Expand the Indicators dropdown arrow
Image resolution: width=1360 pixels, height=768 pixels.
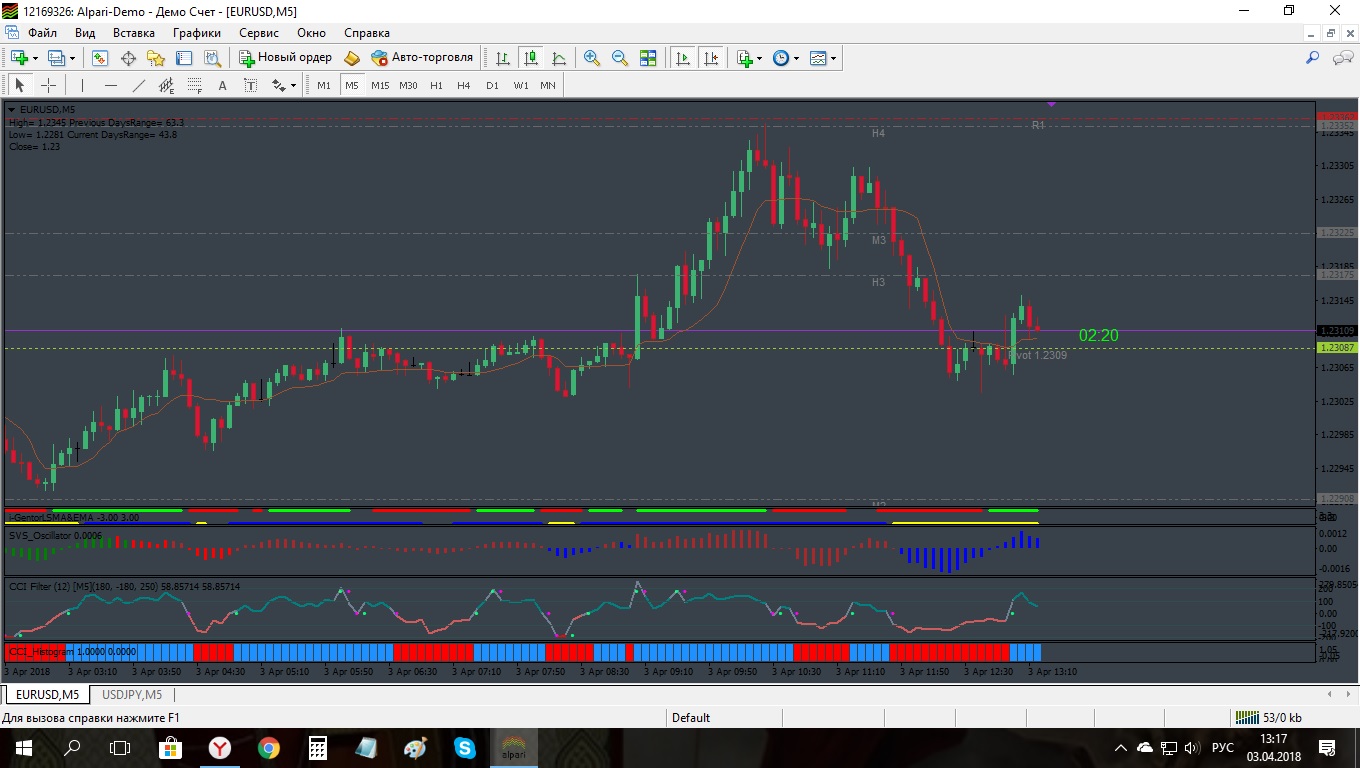760,58
